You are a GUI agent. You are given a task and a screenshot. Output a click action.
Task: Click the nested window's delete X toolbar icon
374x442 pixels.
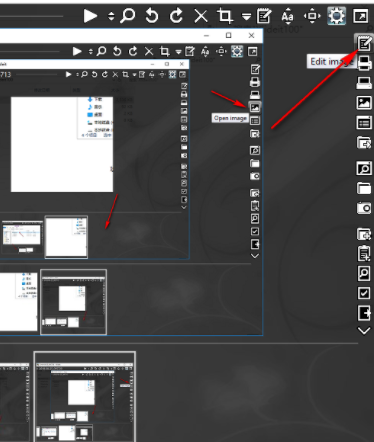coord(149,51)
